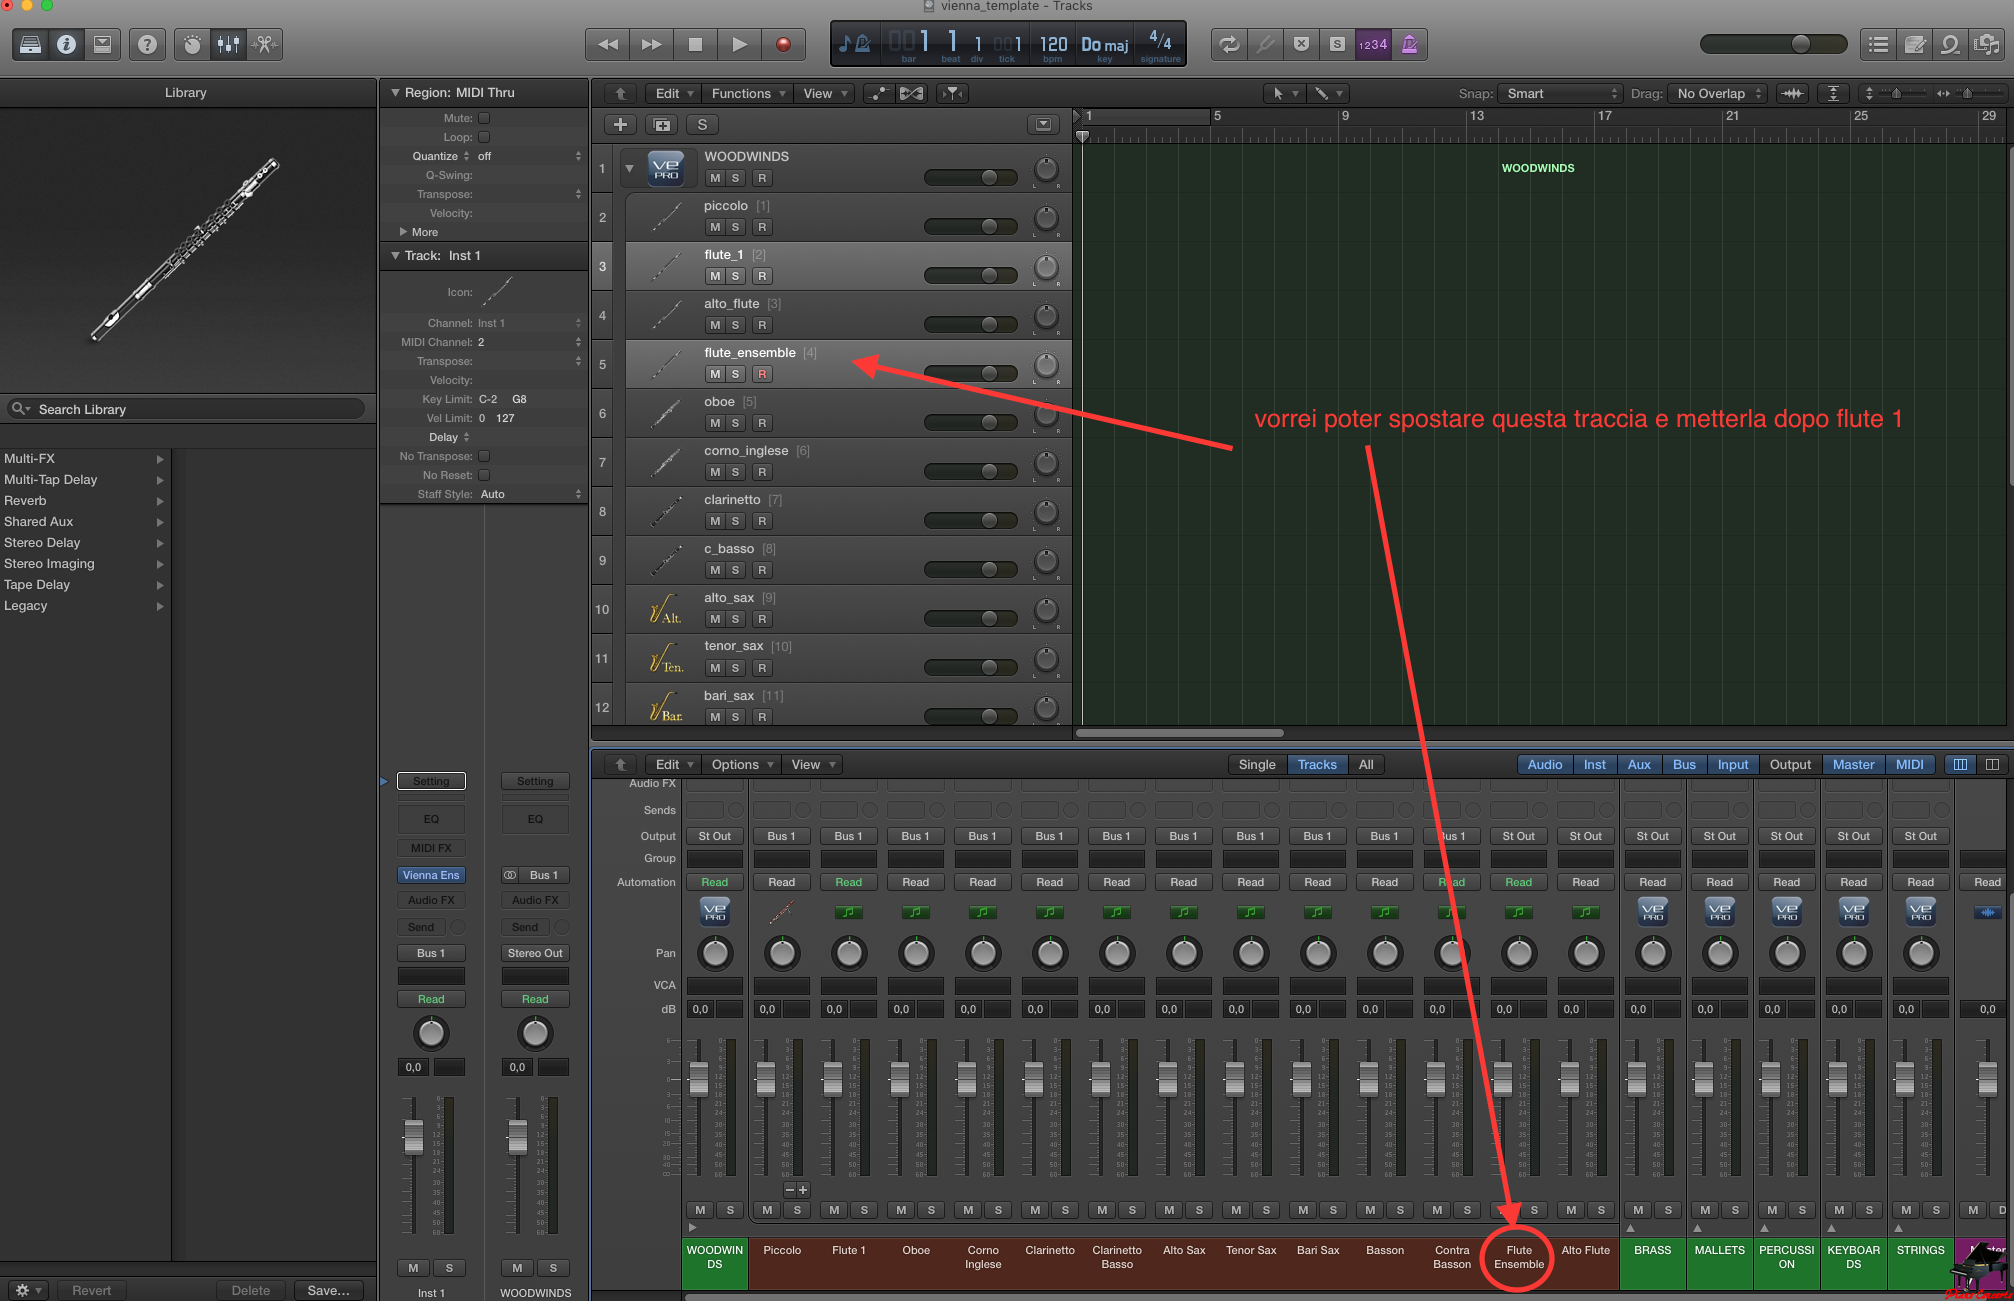Click the Vienna Ens instrument slot
This screenshot has height=1301, width=2014.
coord(431,875)
